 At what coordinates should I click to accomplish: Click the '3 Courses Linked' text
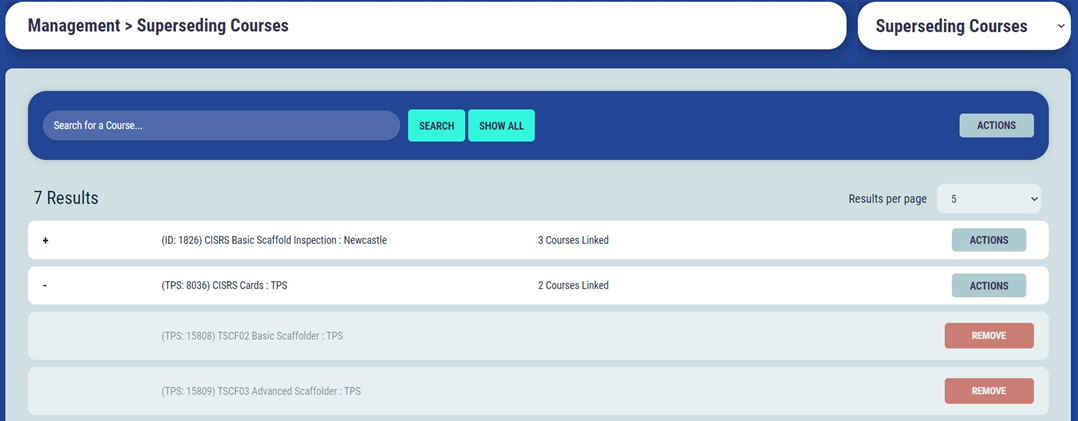coord(573,241)
